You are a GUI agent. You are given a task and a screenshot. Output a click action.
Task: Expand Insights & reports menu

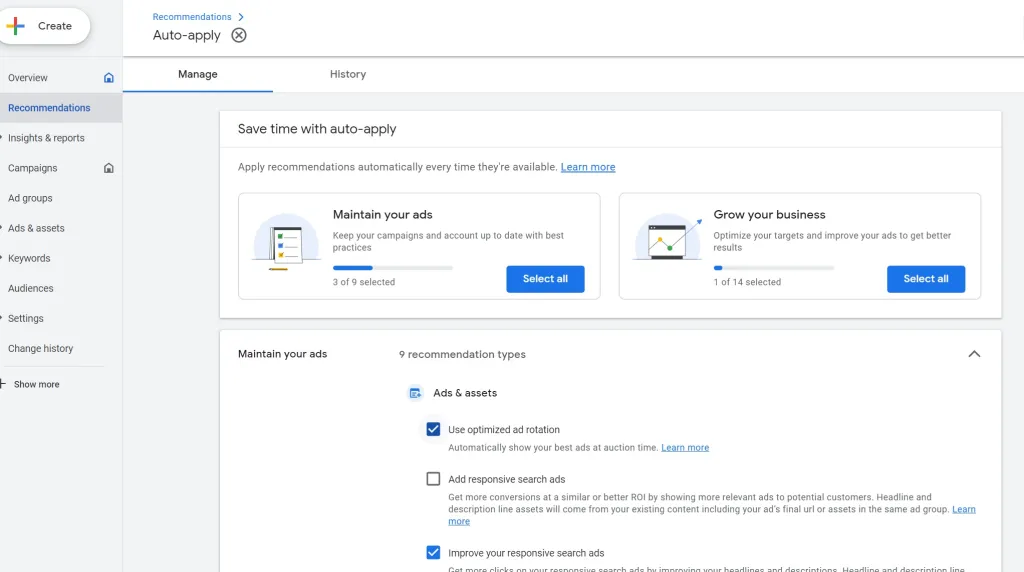click(x=46, y=138)
